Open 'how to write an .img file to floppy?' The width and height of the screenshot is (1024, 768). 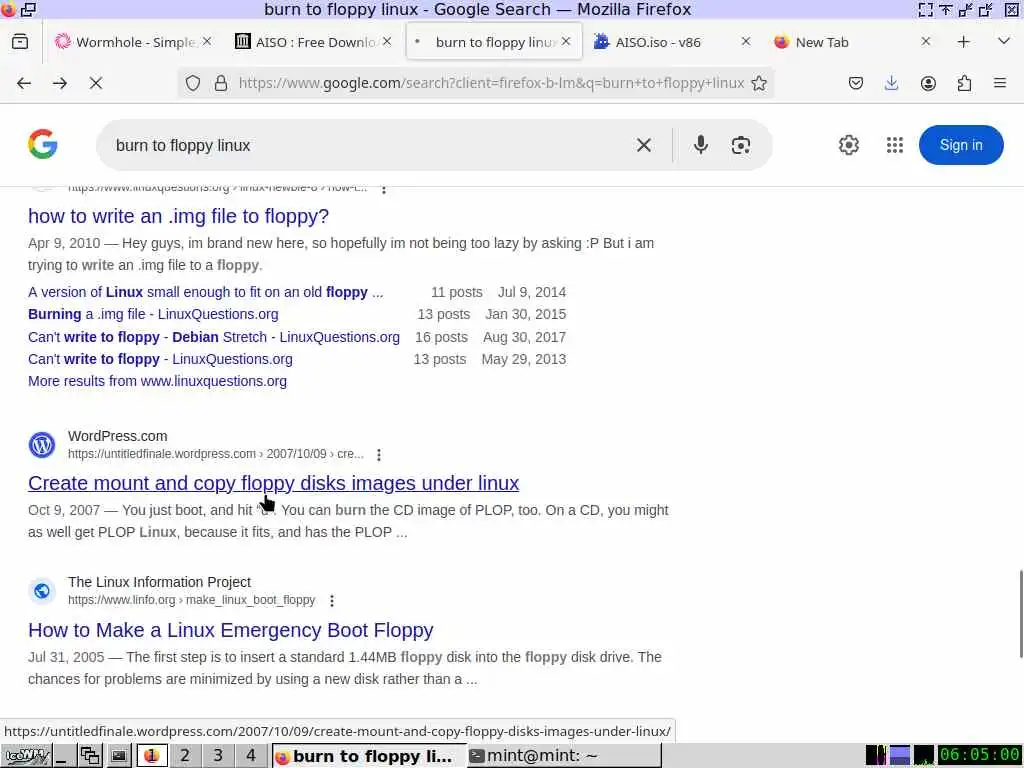(x=178, y=216)
